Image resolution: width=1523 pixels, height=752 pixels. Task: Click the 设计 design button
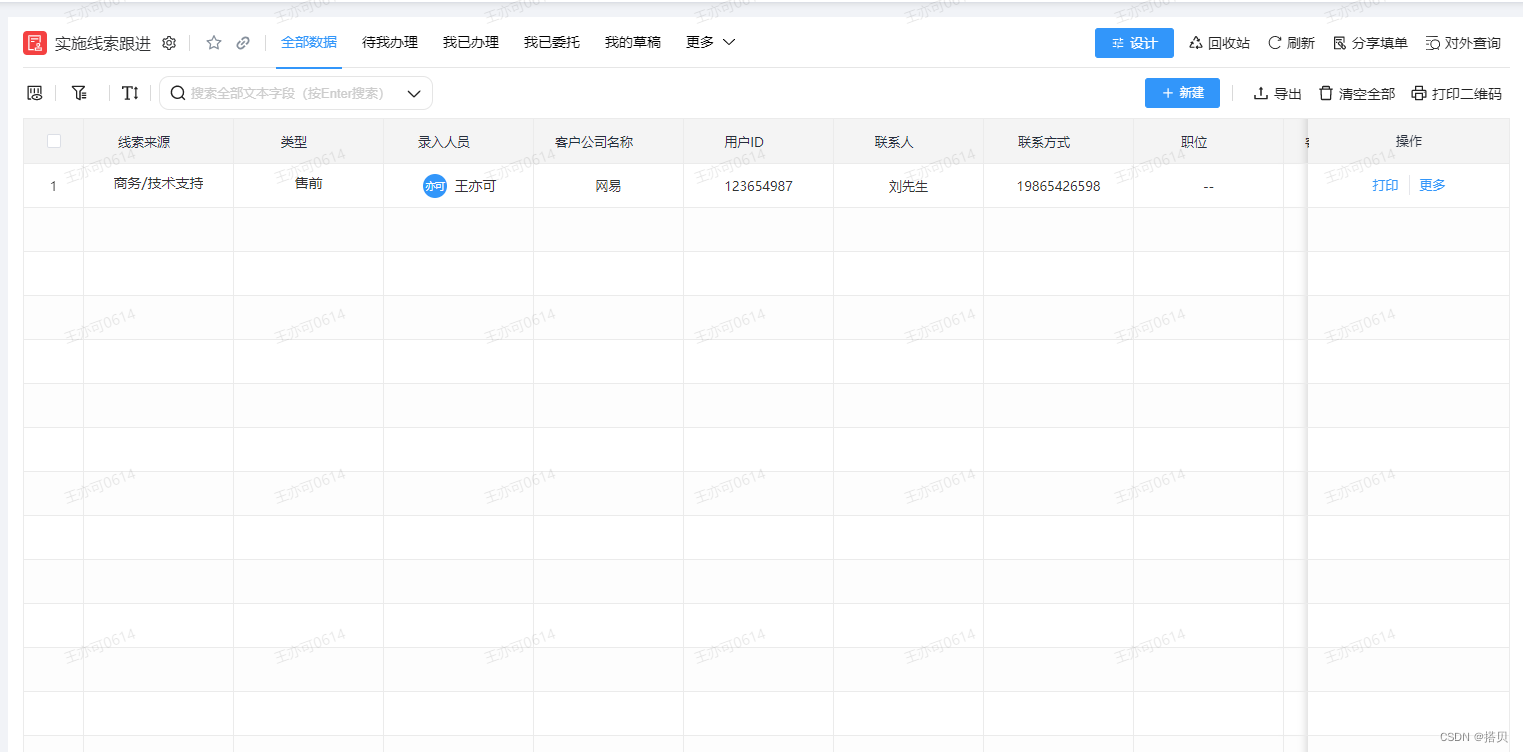pos(1134,43)
